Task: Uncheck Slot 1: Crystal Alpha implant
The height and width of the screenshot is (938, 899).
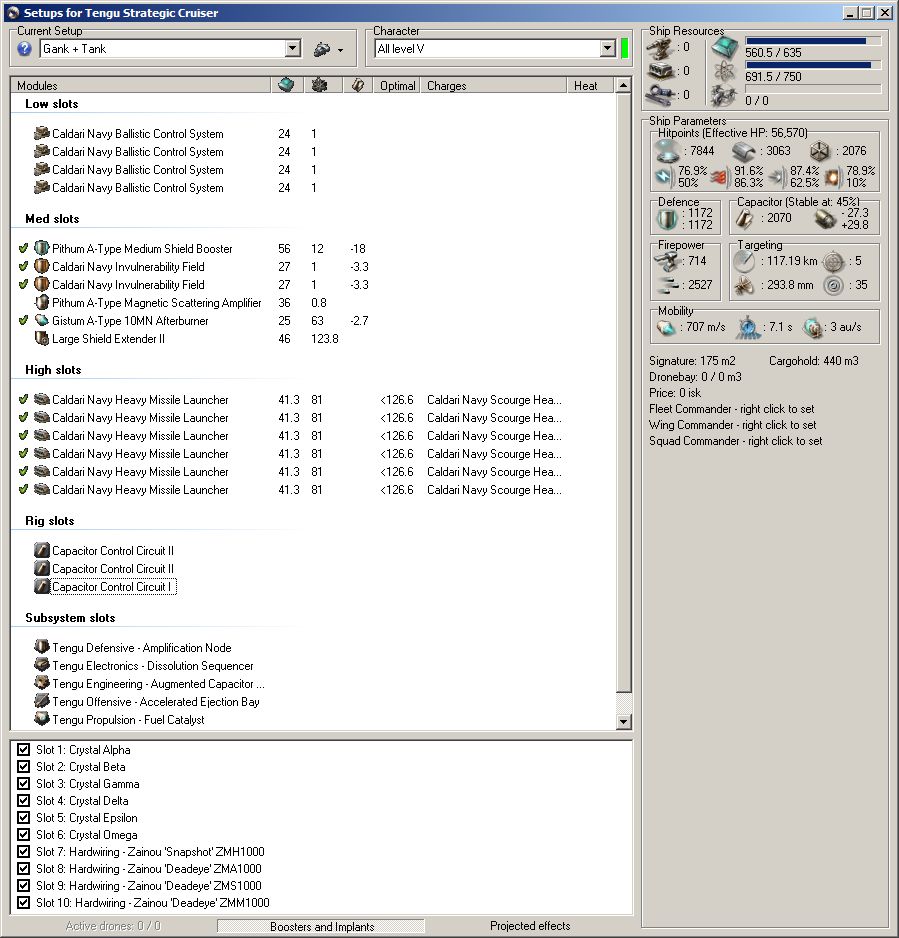Action: tap(23, 750)
